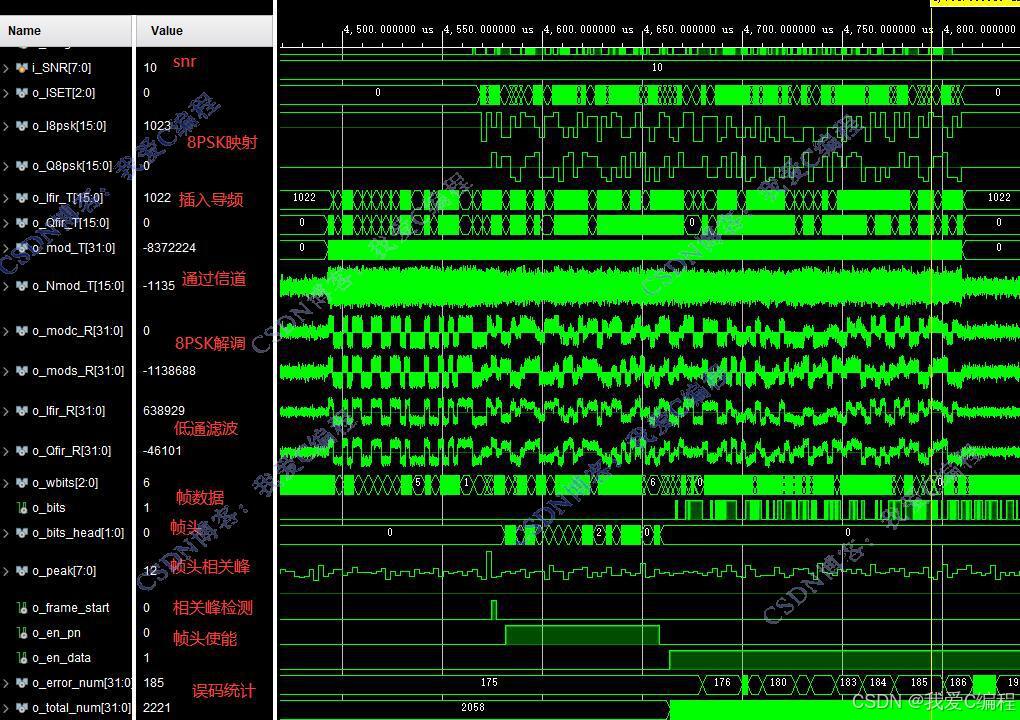Select the o_Q8psk[15:0] signal icon
1020x720 pixels.
tap(21, 166)
